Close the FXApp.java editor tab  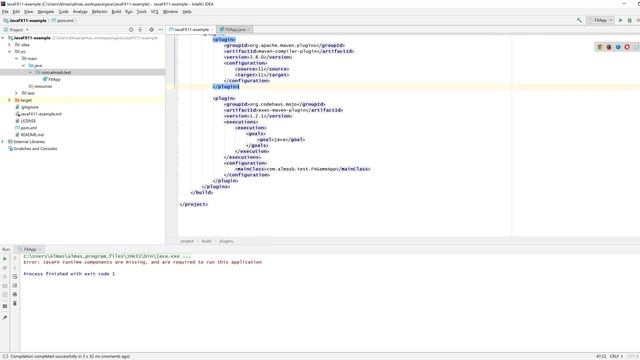point(249,29)
